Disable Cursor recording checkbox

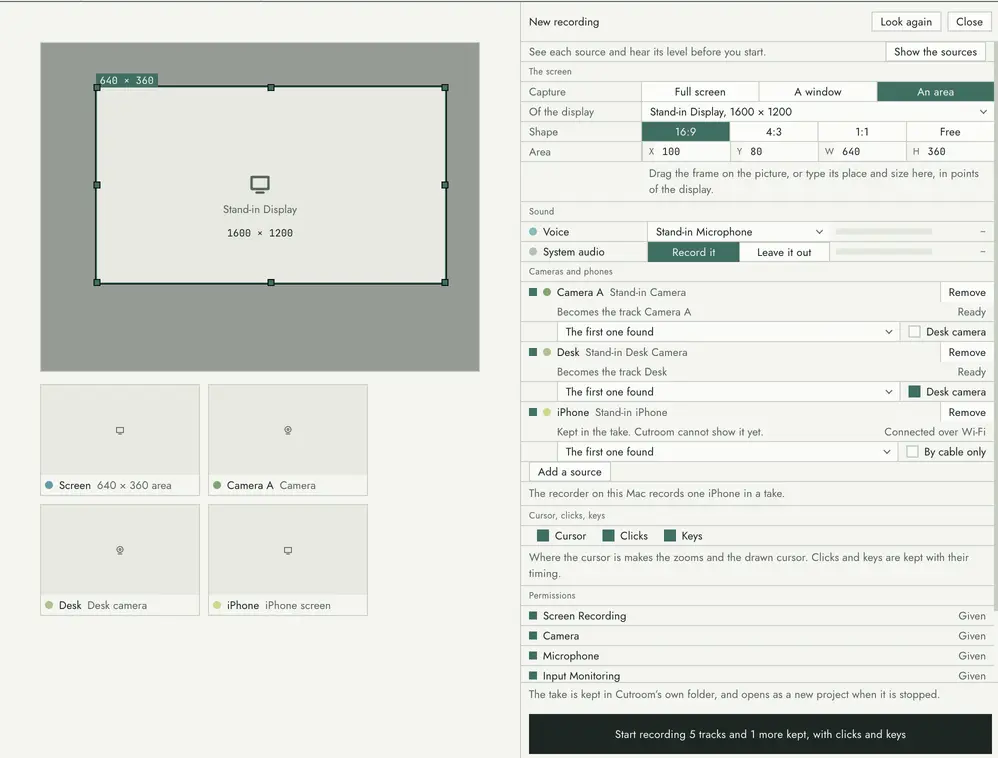point(543,536)
